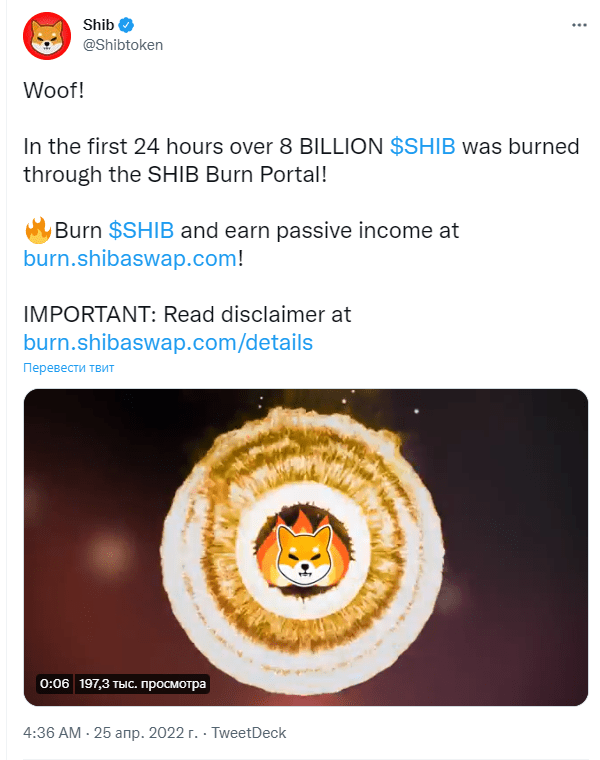This screenshot has width=600, height=760.
Task: Click the fire emoji before Burn
Action: pos(38,230)
